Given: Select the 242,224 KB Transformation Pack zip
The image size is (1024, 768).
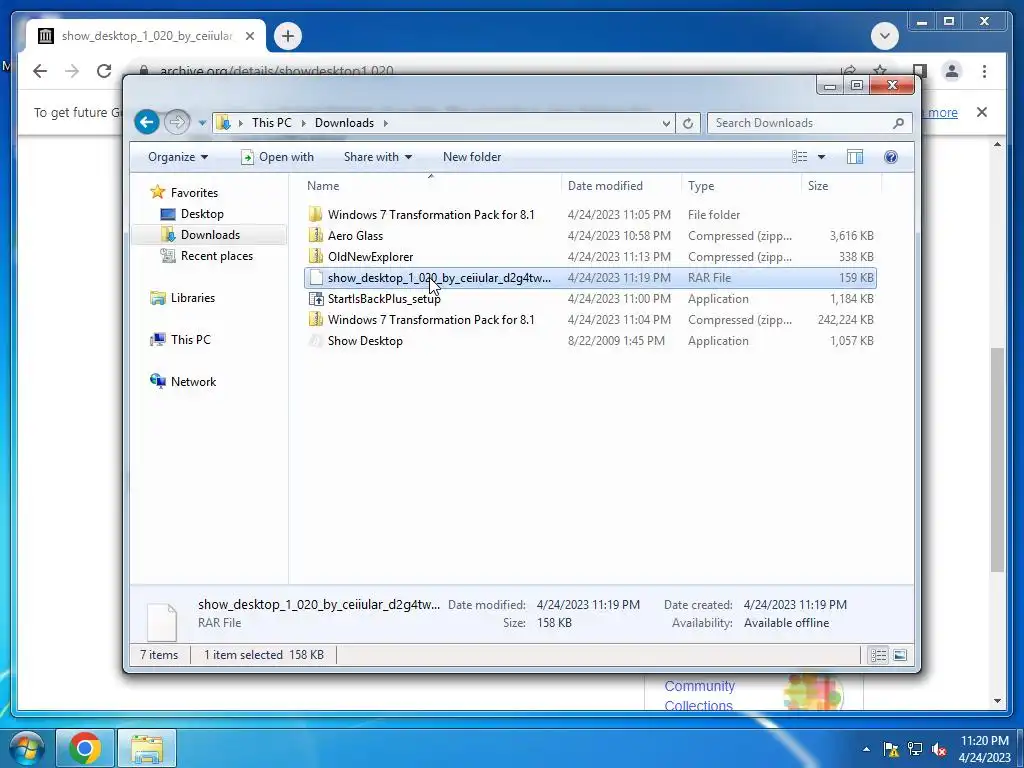Looking at the screenshot, I should point(590,319).
